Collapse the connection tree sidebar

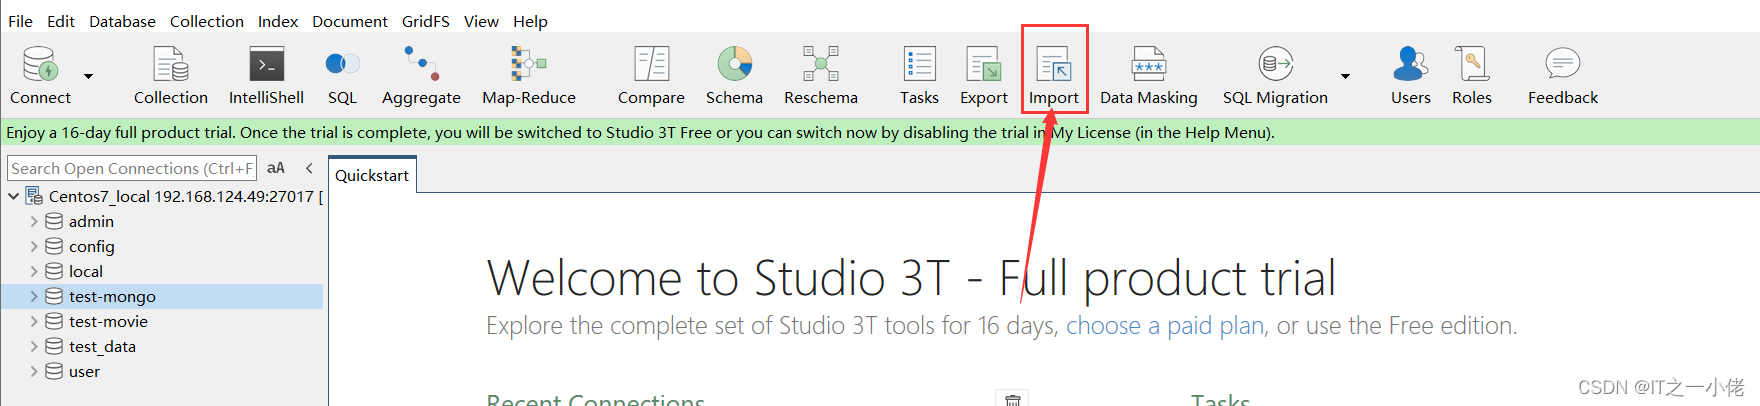[309, 168]
